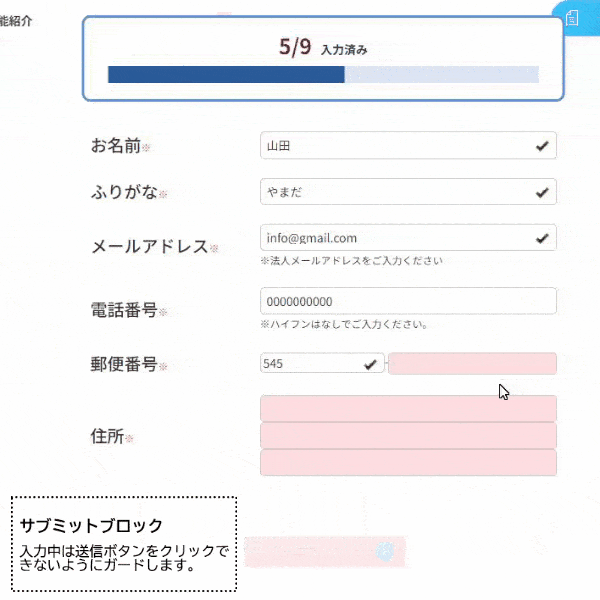Click the filled portion of the progress bar
This screenshot has width=600, height=600.
coord(225,74)
